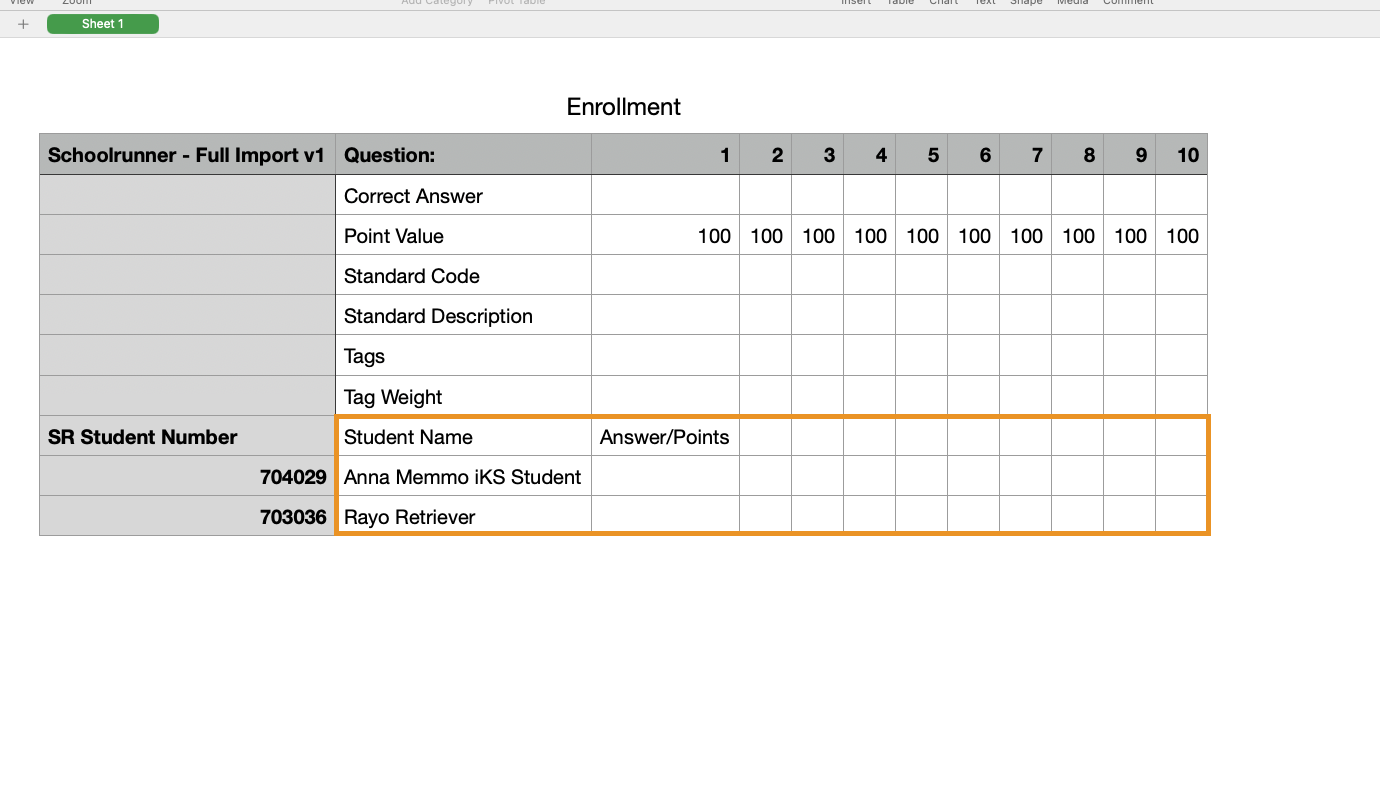Click the Standard Description label cell

click(x=464, y=315)
